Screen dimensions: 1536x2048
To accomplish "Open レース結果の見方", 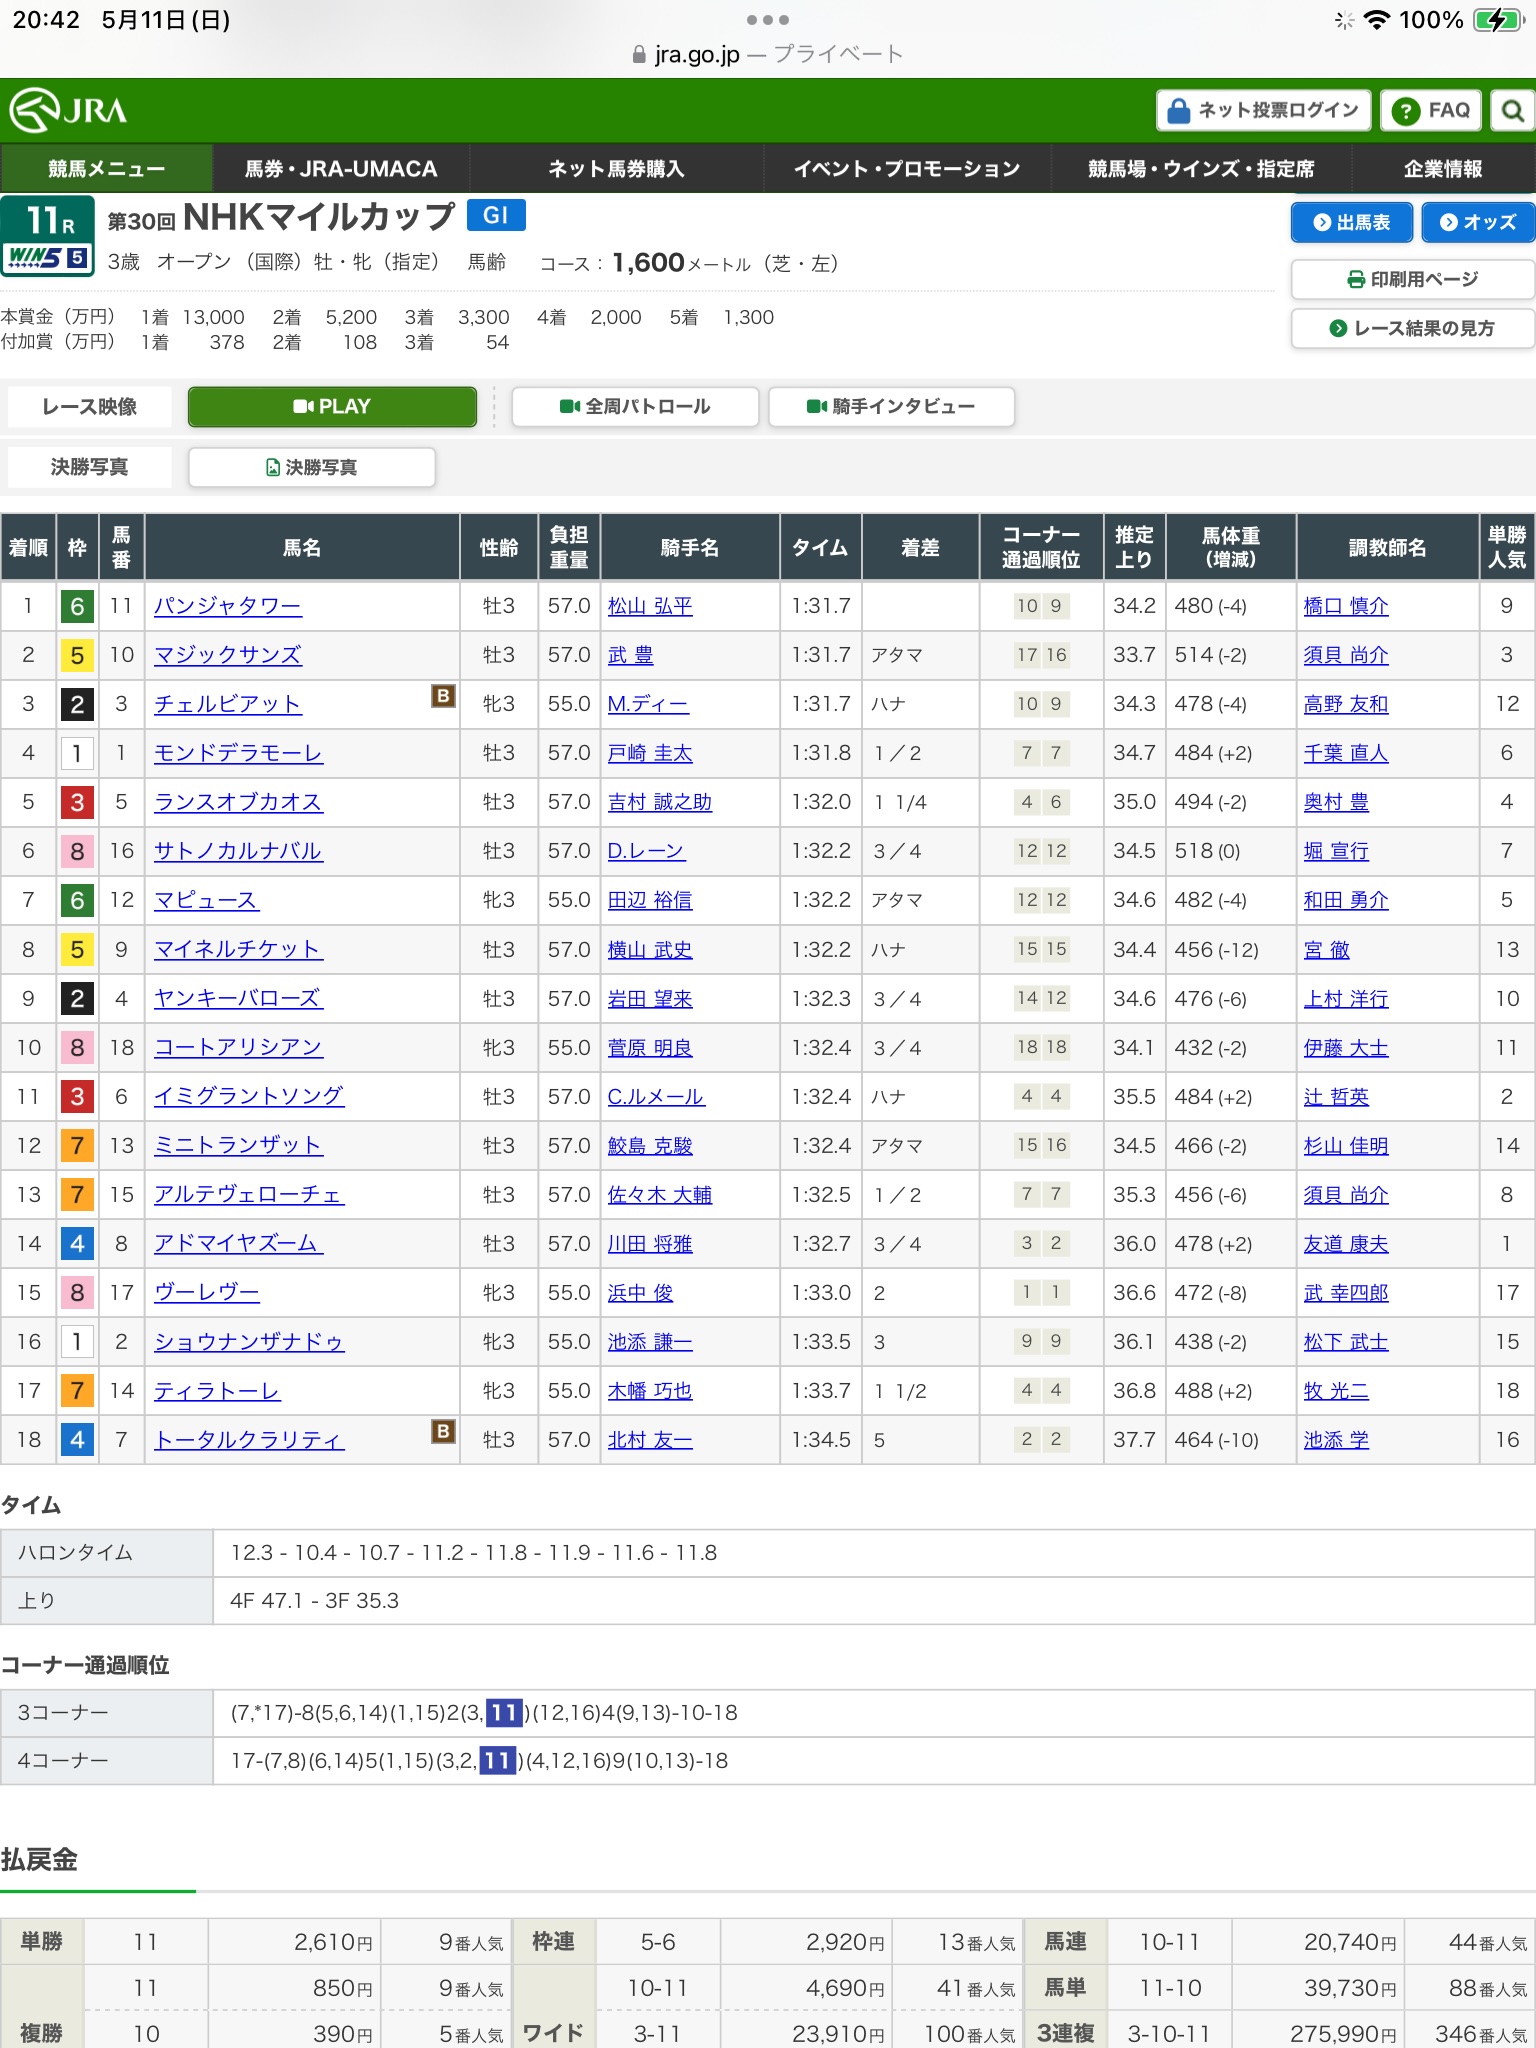I will click(x=1413, y=328).
